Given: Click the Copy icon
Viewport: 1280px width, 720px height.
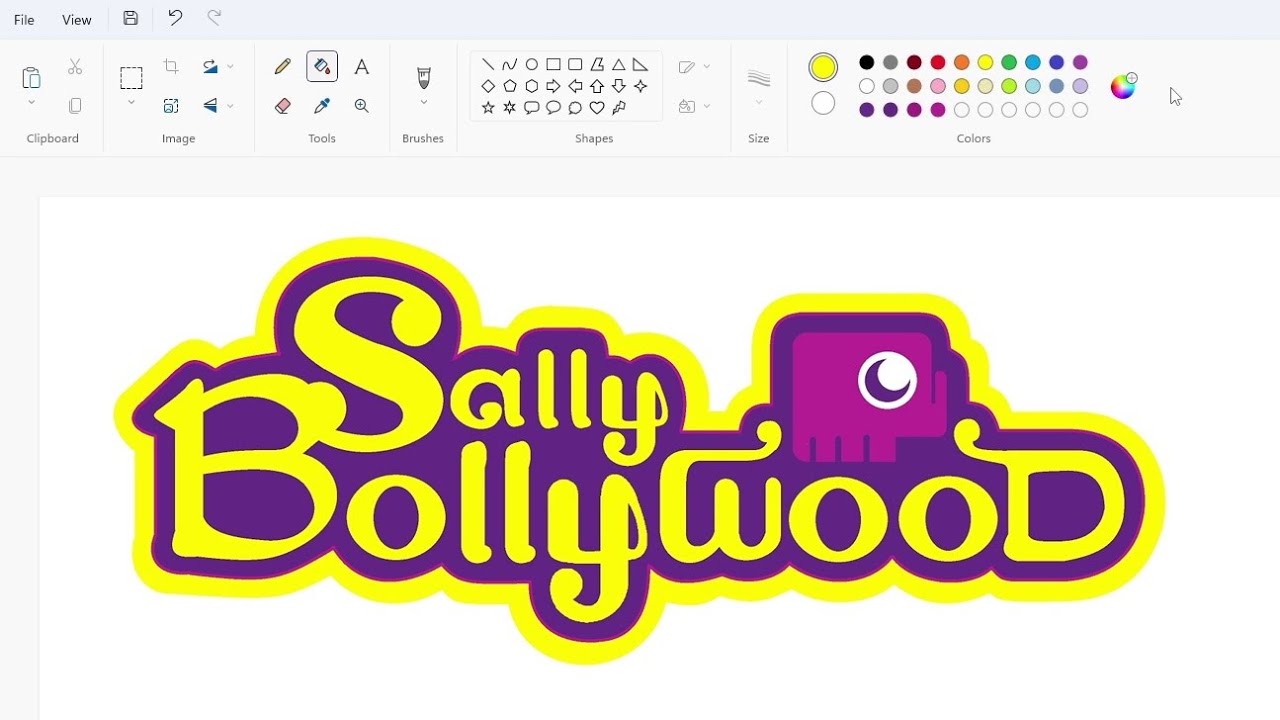Looking at the screenshot, I should [75, 106].
